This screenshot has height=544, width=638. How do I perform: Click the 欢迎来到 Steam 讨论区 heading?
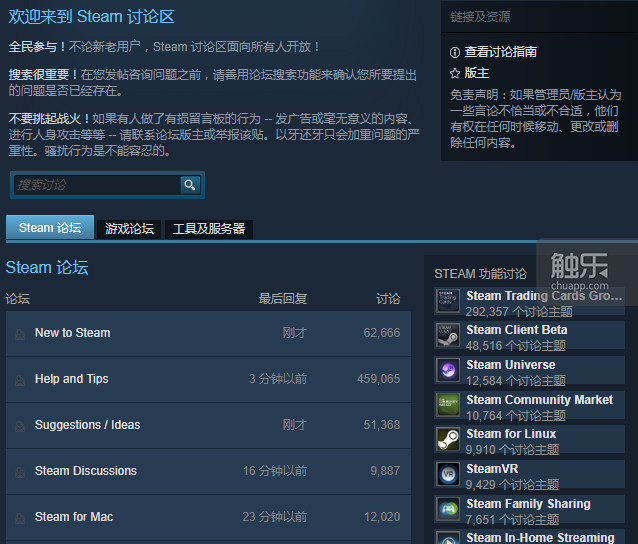coord(92,17)
